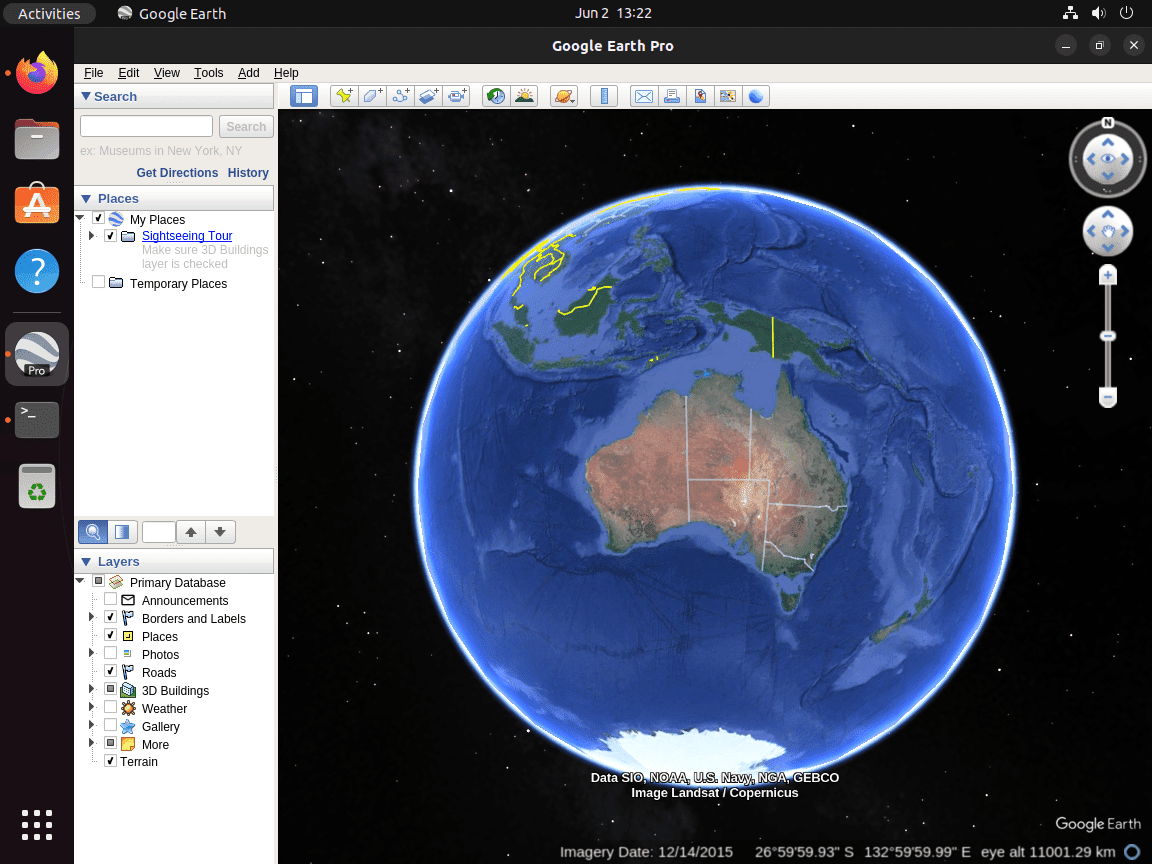Image resolution: width=1152 pixels, height=864 pixels.
Task: Zoom in using the navigation slider plus
Action: [x=1108, y=273]
